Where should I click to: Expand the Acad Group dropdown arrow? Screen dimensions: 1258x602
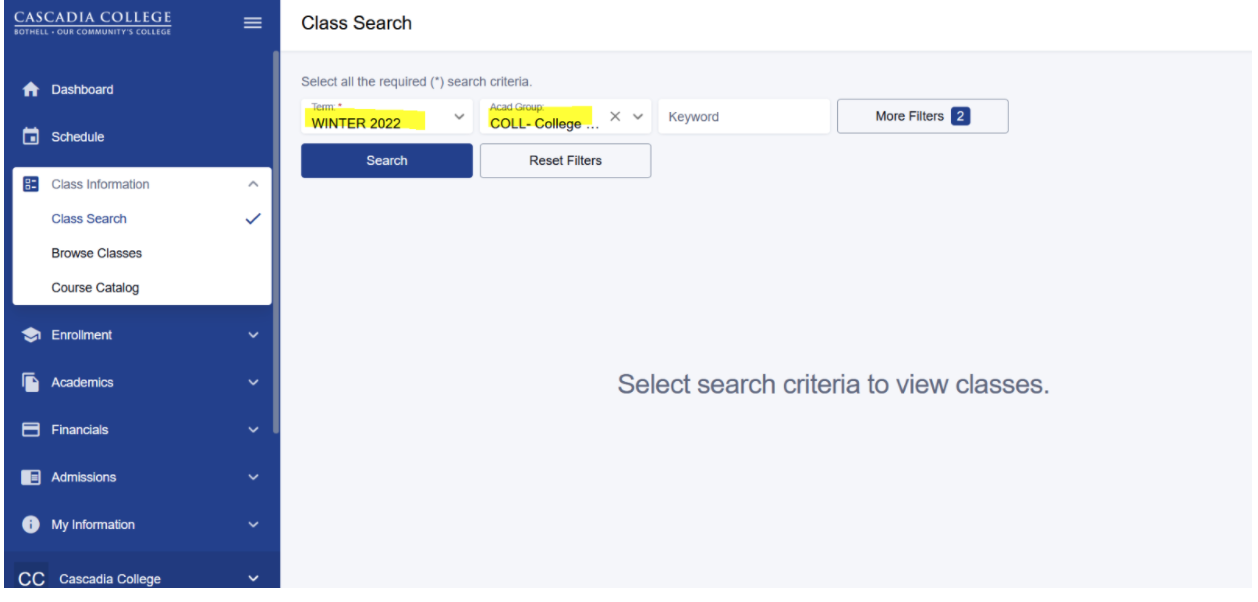coord(636,116)
